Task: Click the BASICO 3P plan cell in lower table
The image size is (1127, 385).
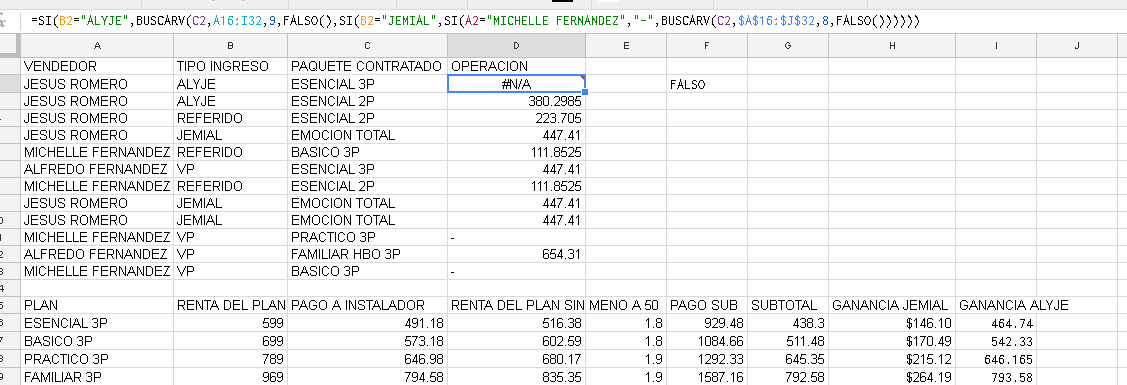Action: [x=97, y=340]
